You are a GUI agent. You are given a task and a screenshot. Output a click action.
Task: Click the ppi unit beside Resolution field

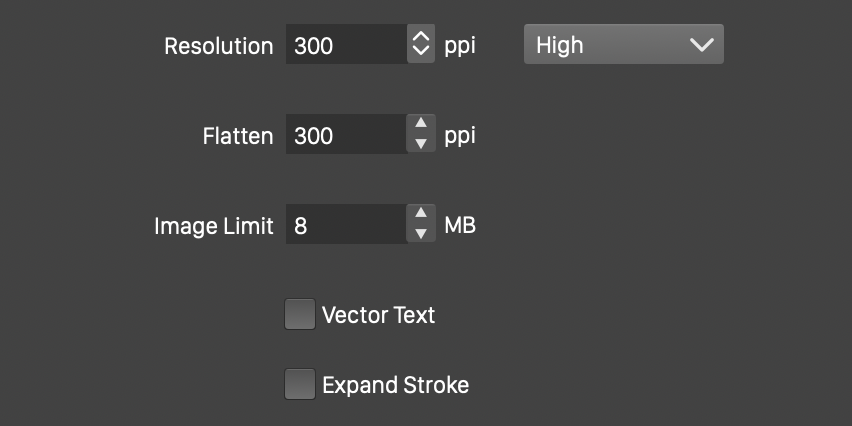[460, 46]
